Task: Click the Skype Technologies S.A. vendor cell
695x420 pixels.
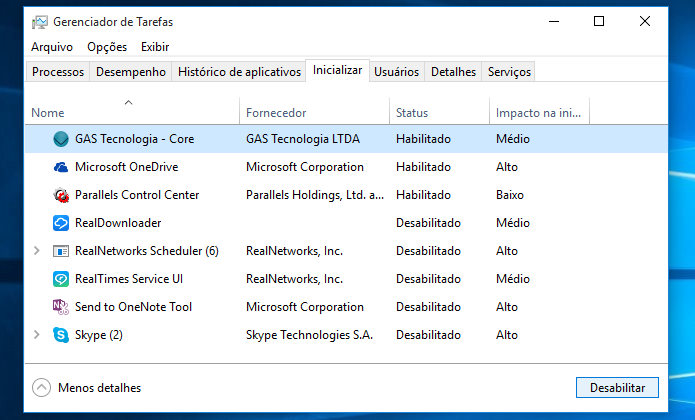Action: pyautogui.click(x=309, y=335)
